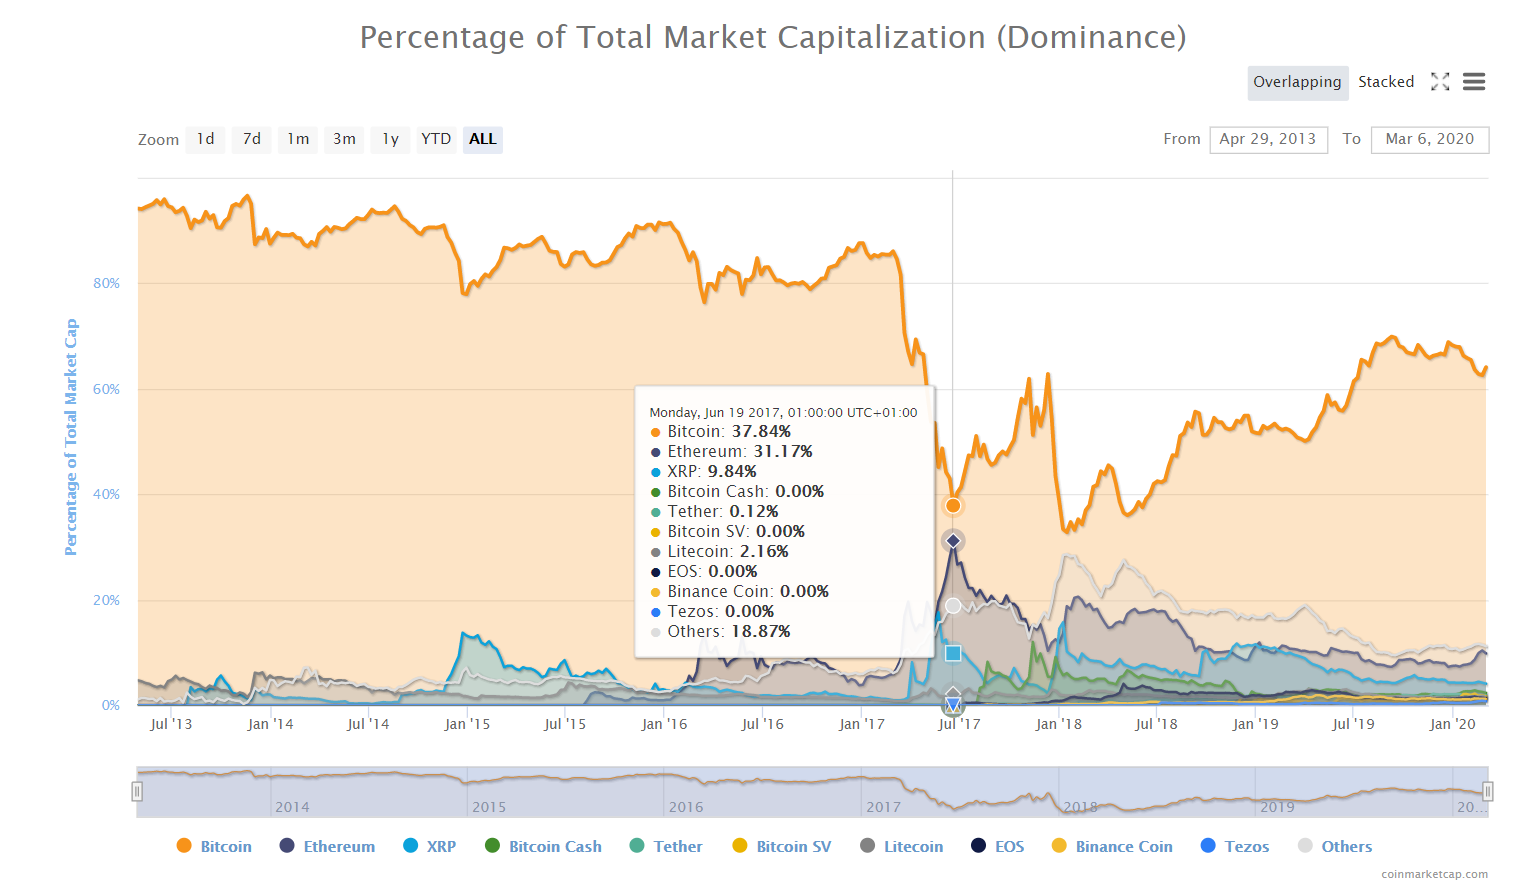Toggle Bitcoin SV series in legend

point(782,846)
